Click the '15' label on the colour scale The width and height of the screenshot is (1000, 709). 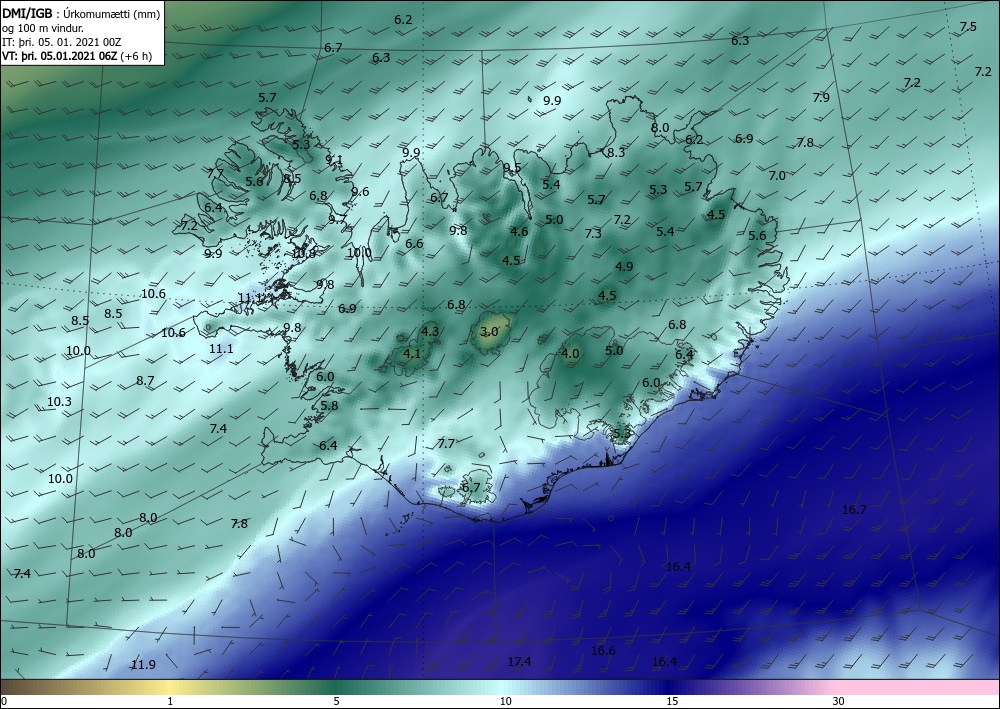(x=672, y=702)
